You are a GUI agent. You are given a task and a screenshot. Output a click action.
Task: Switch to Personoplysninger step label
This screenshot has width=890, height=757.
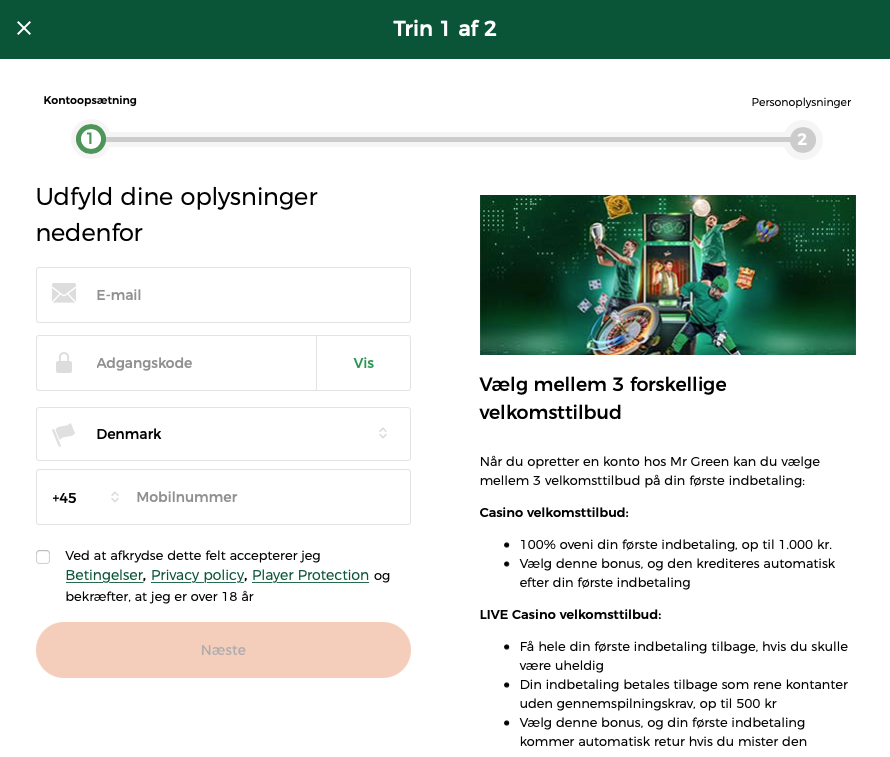800,102
